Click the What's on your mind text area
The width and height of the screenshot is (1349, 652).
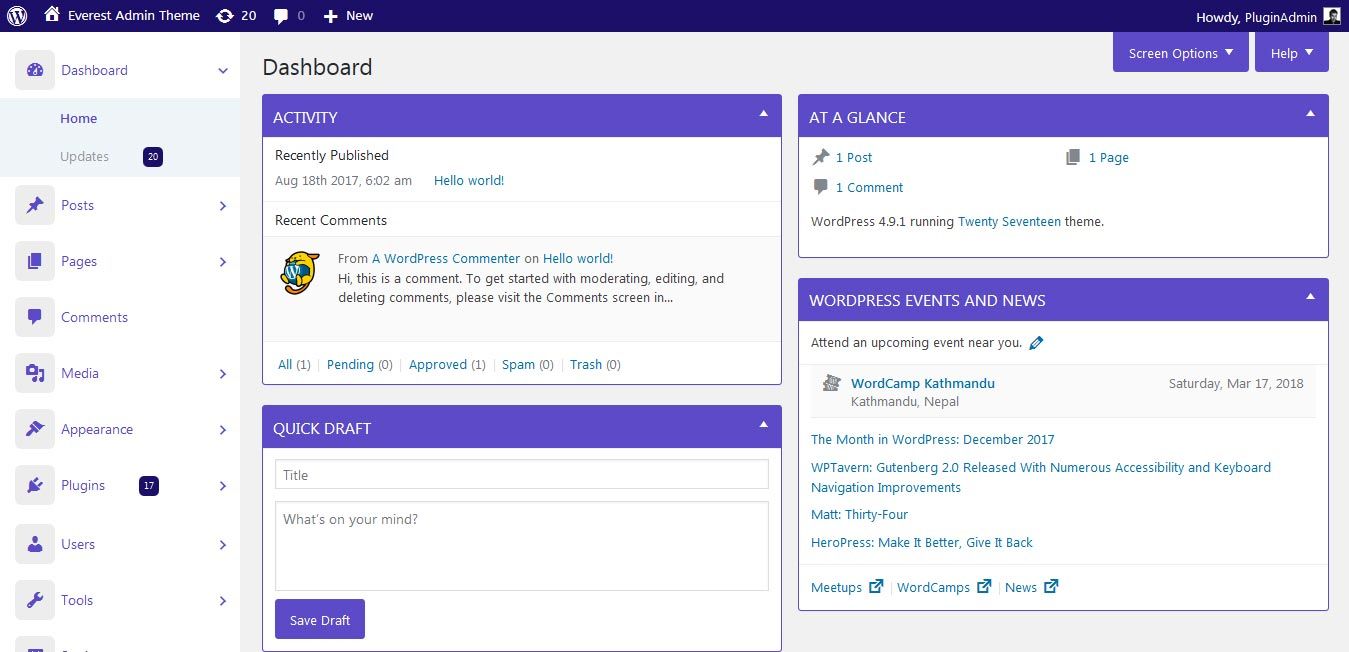coord(522,546)
